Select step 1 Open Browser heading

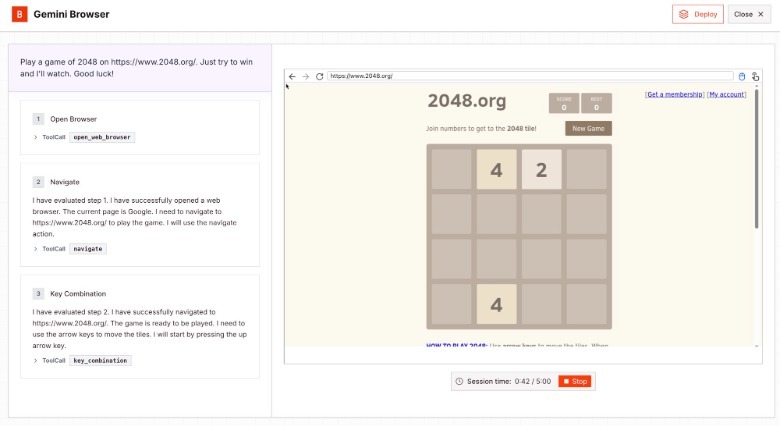[73, 119]
